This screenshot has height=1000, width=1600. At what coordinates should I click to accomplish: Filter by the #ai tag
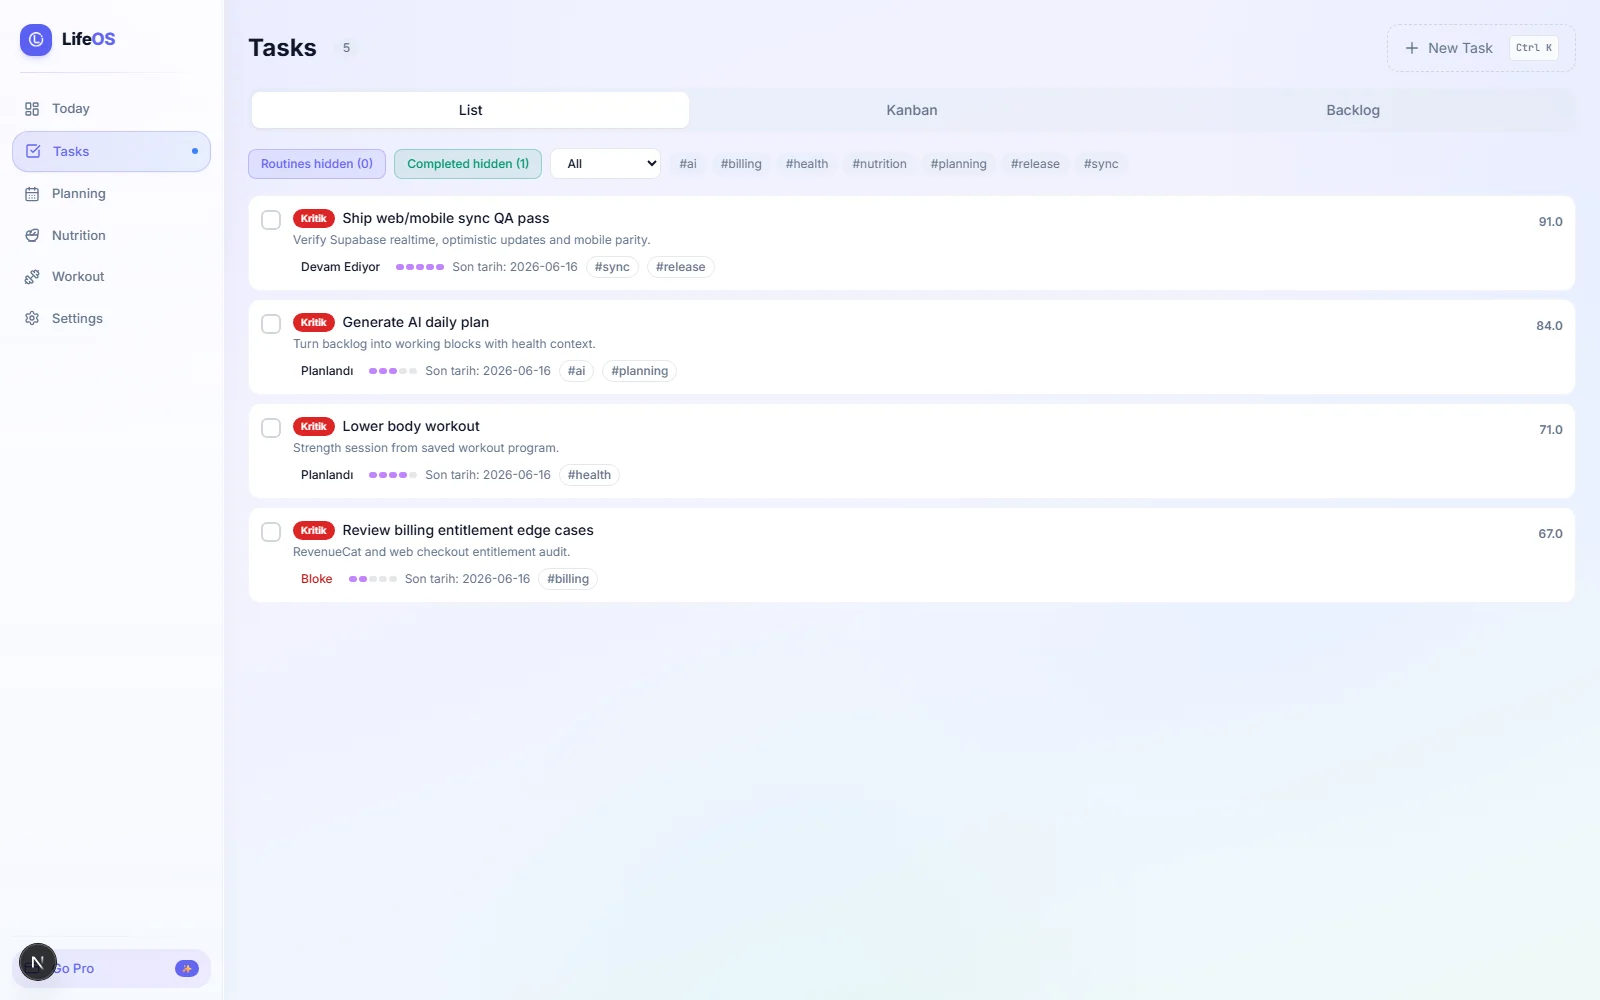[x=688, y=164]
